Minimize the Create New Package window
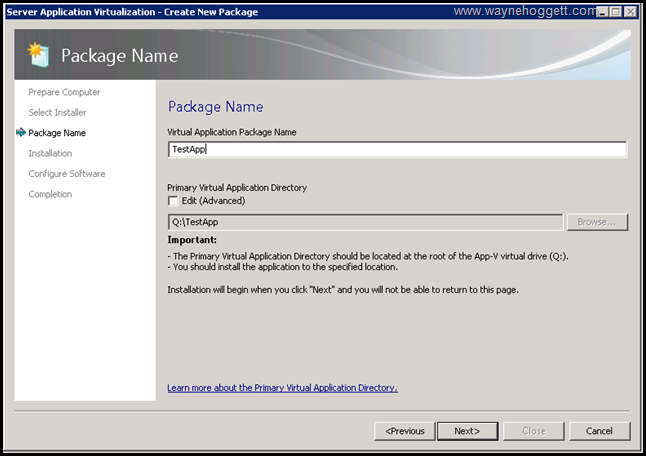The width and height of the screenshot is (646, 456). click(599, 12)
